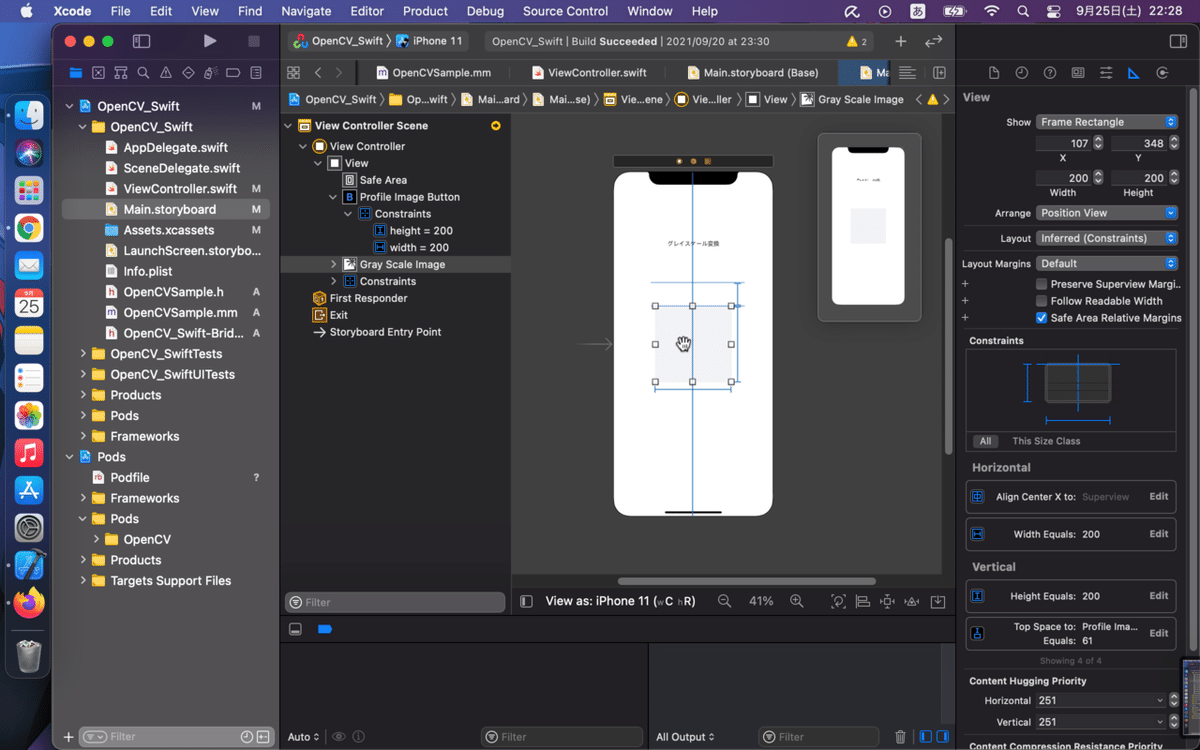Toggle the document outline panel button
Image resolution: width=1200 pixels, height=750 pixels.
[527, 601]
